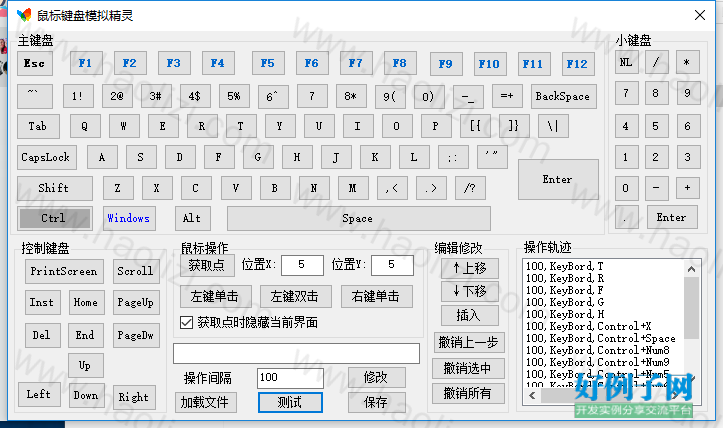Click the Z letter key
Screen dimensions: 723x428
[118, 188]
